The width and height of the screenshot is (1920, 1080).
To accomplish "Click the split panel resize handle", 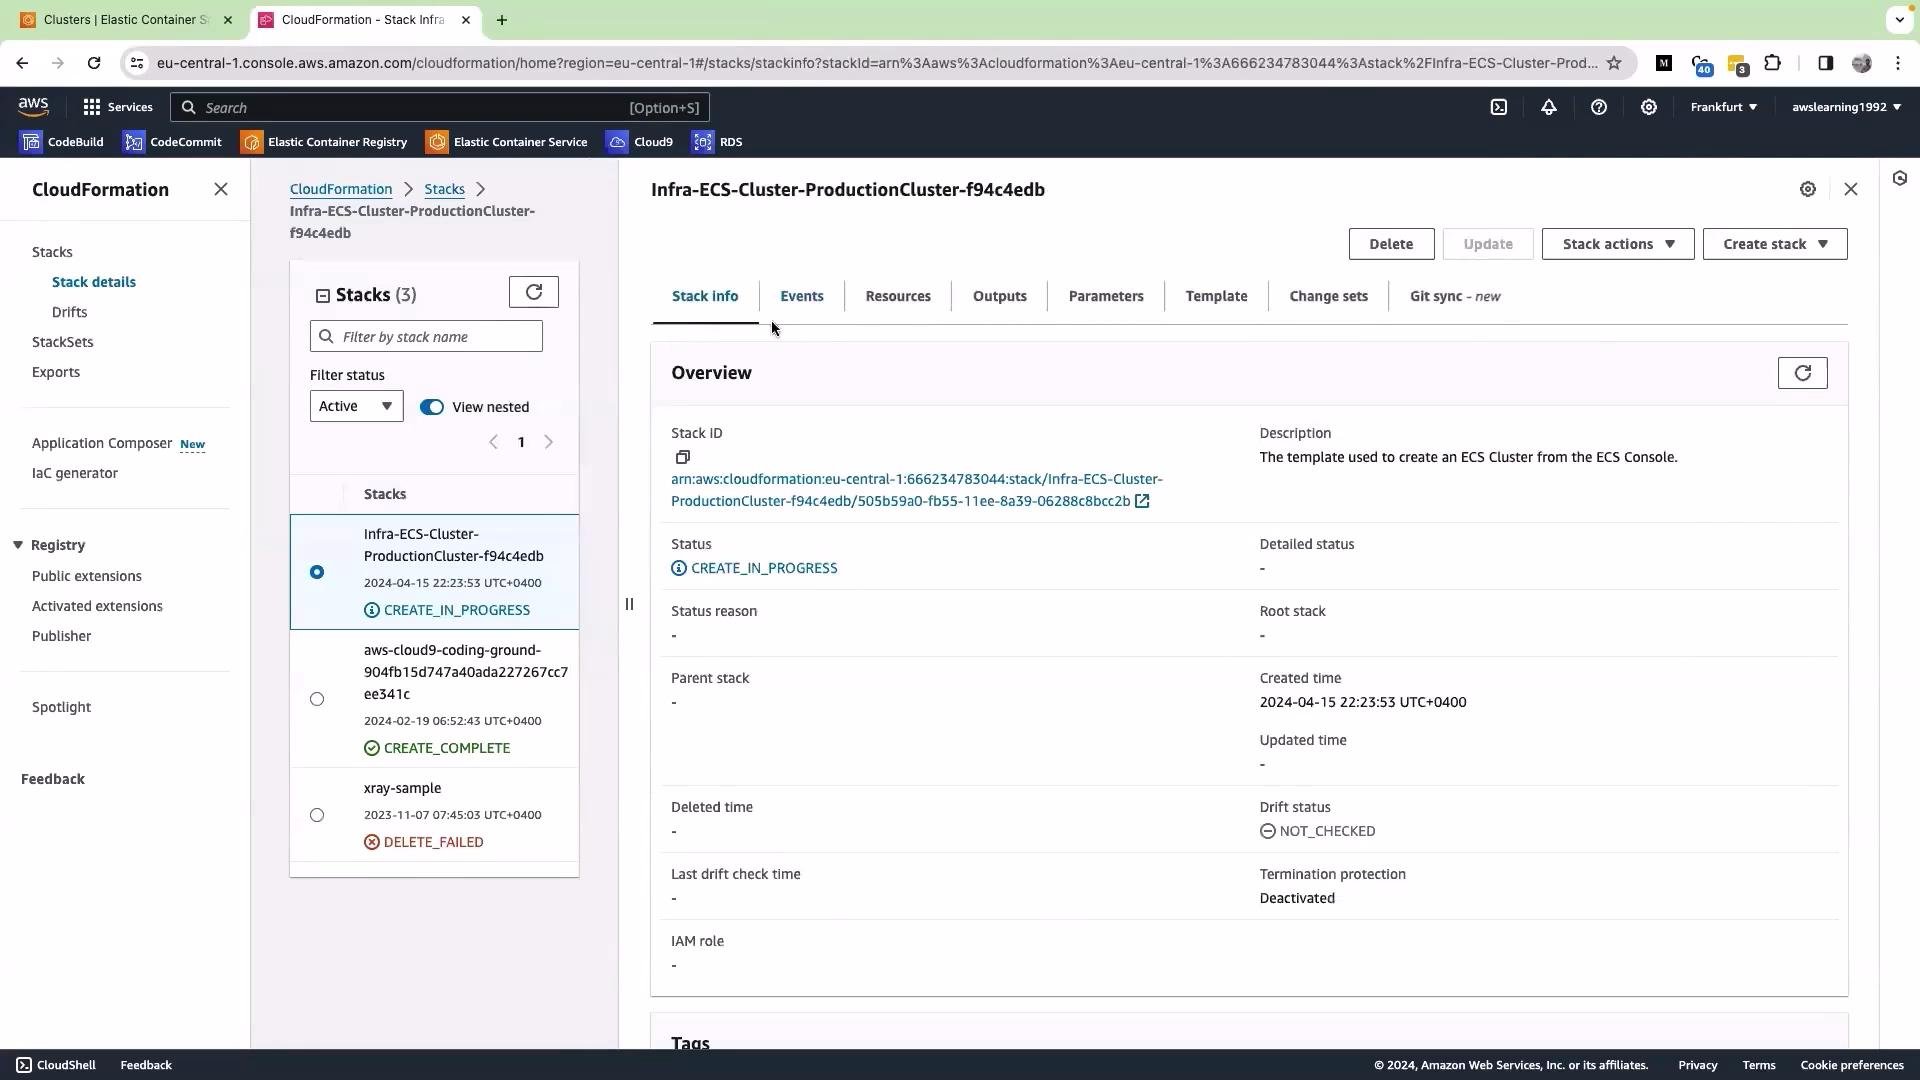I will [x=629, y=604].
